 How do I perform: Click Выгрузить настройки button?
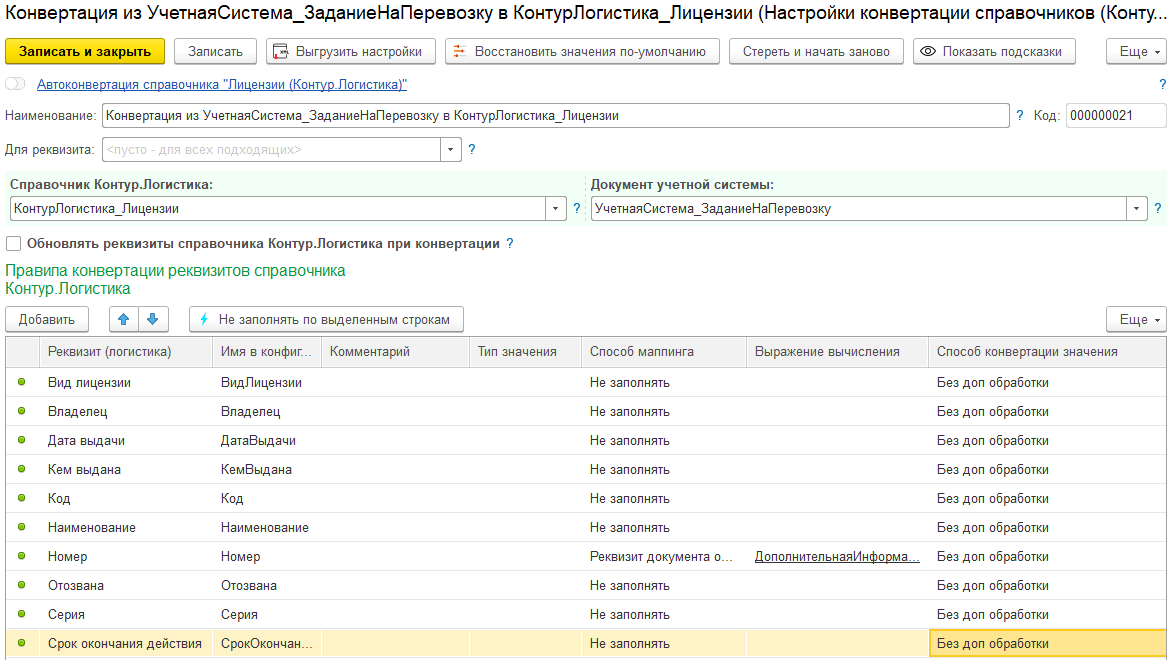(x=351, y=51)
